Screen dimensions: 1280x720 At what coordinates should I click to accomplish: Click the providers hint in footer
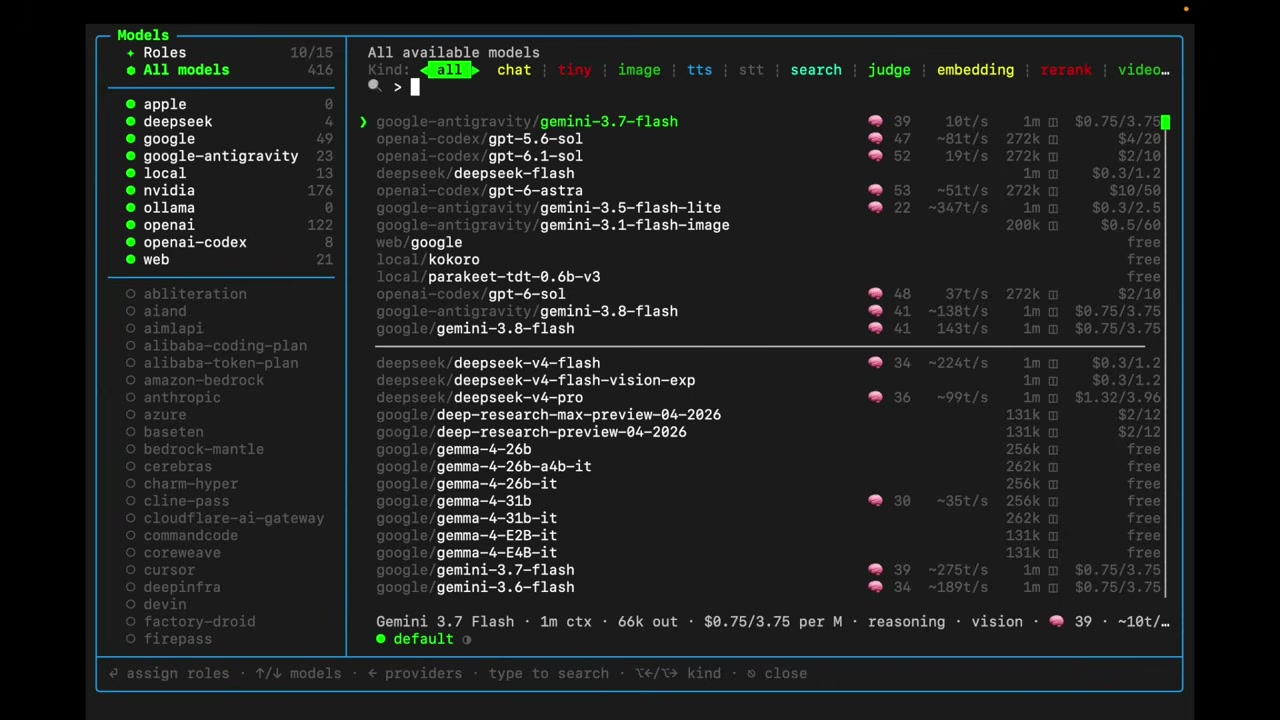414,674
